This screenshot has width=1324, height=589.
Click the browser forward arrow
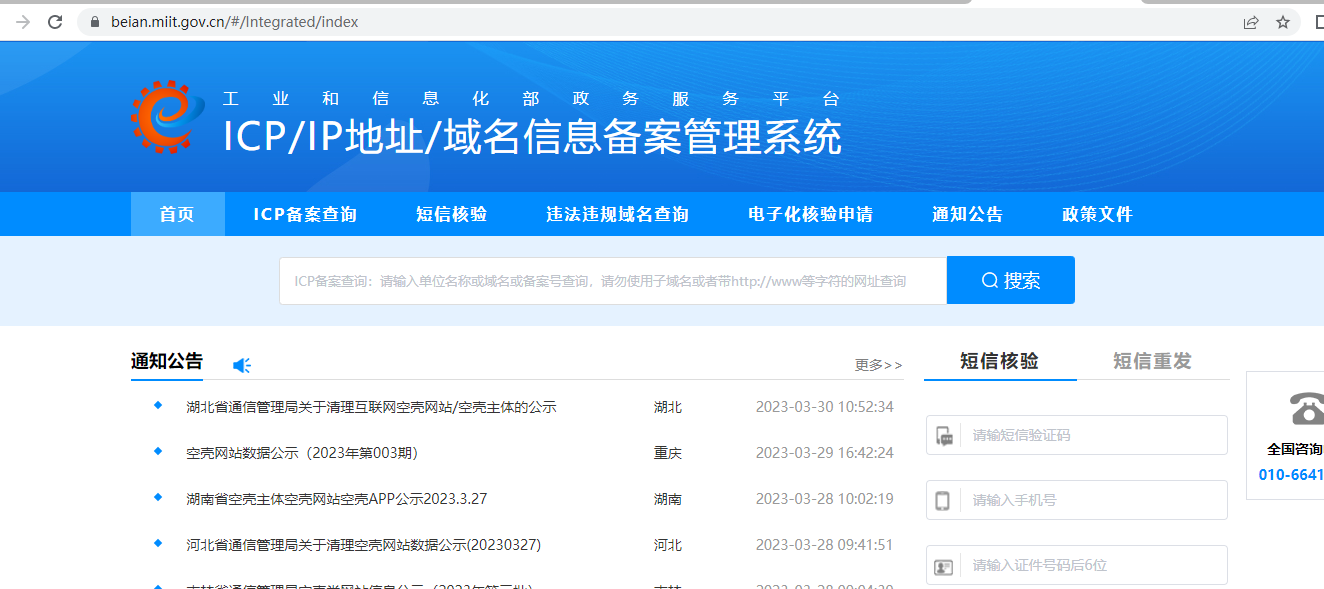[22, 22]
